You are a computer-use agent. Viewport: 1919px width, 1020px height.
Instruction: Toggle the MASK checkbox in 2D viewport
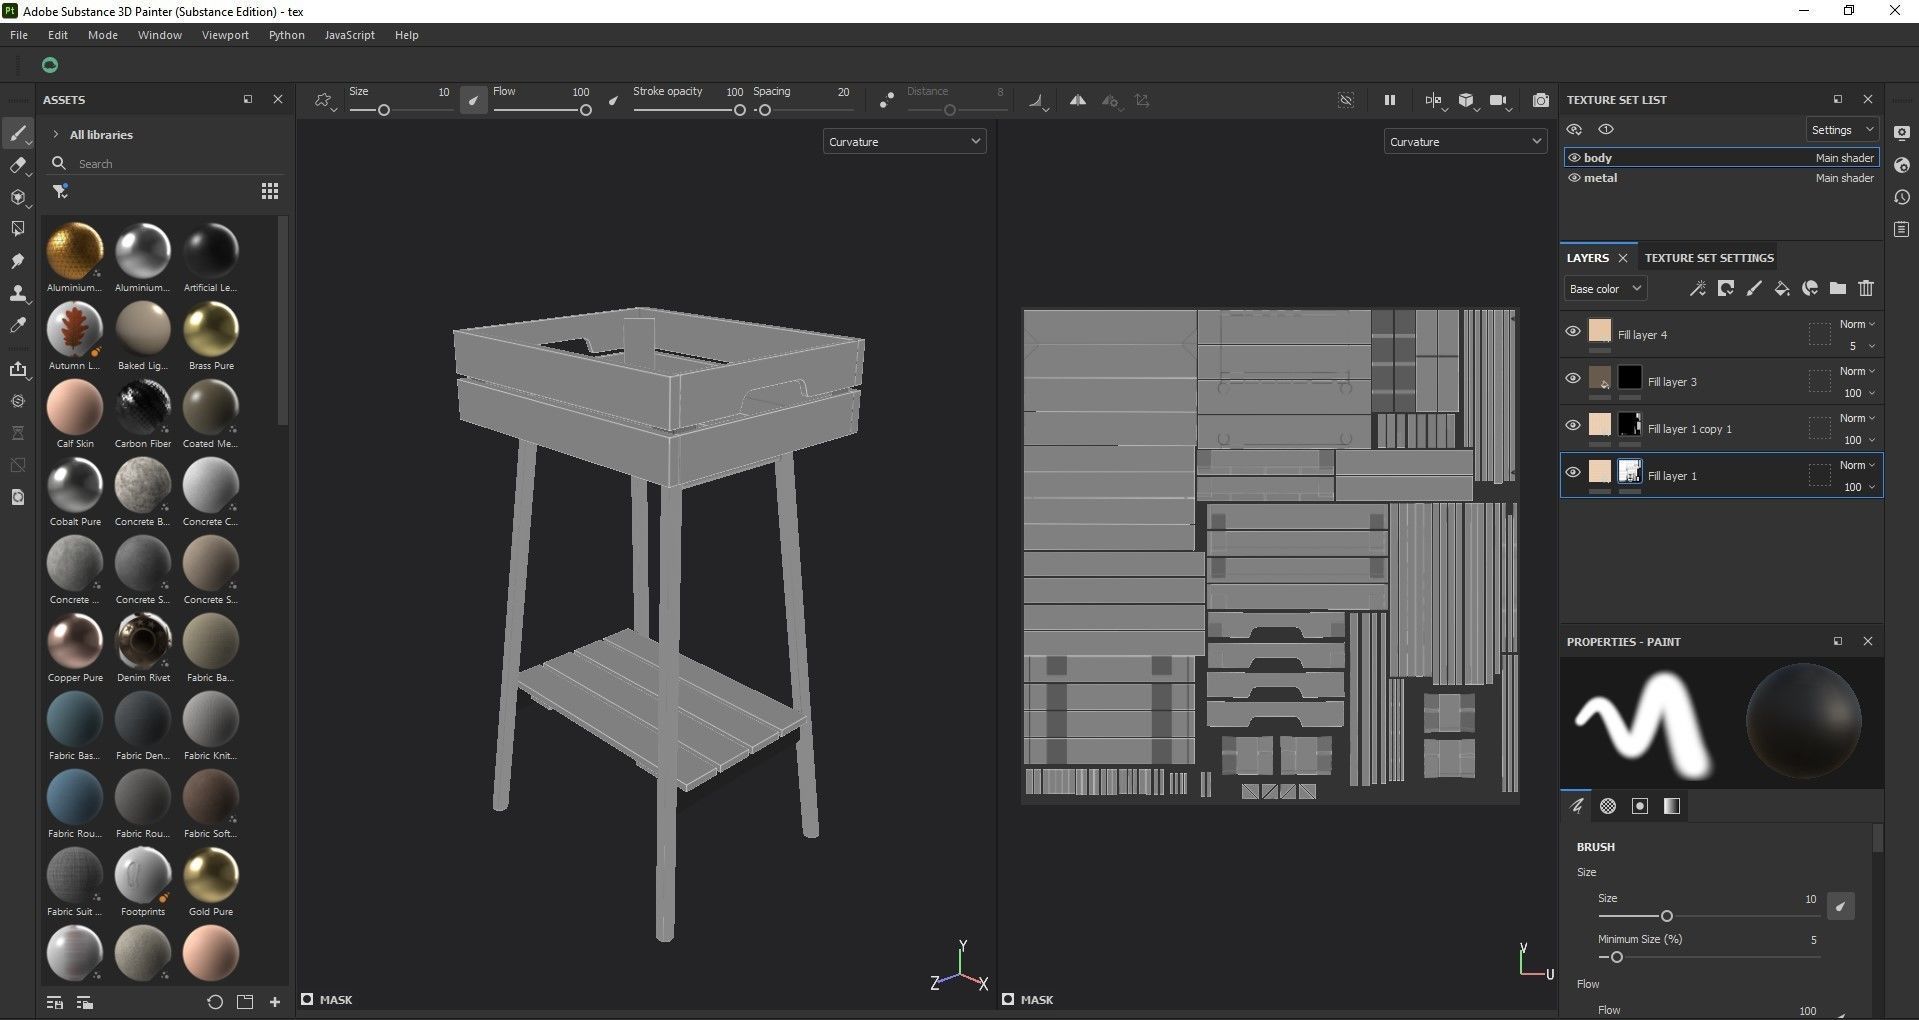click(x=1008, y=999)
